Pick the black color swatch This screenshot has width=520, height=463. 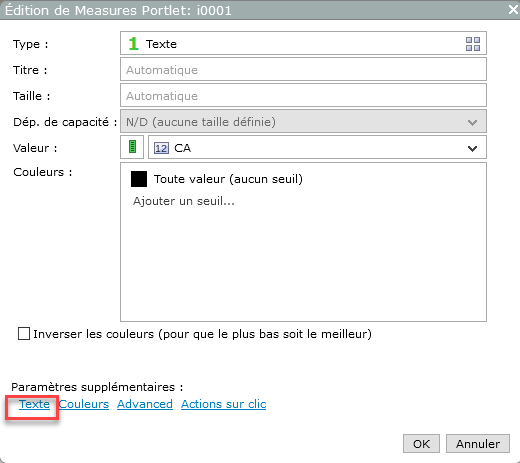139,179
